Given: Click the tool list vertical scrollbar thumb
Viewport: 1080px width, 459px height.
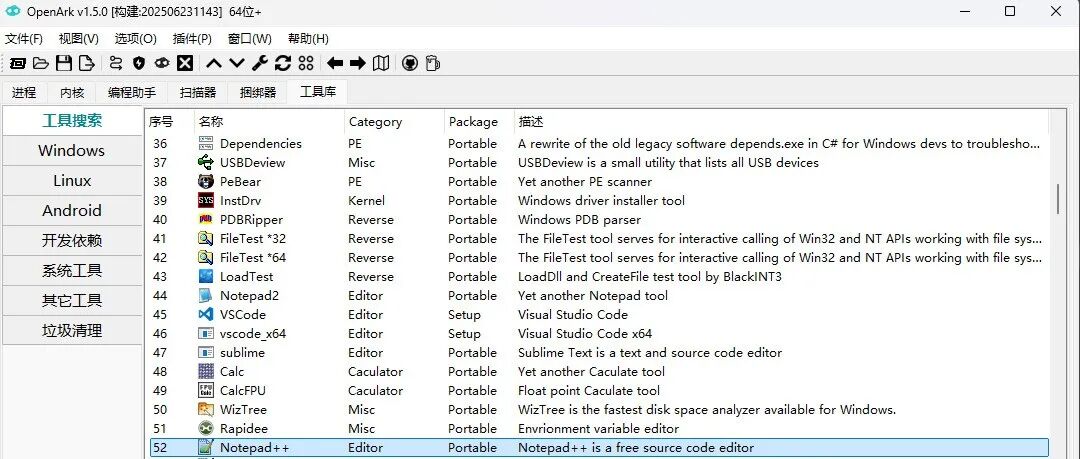Looking at the screenshot, I should coord(1058,199).
